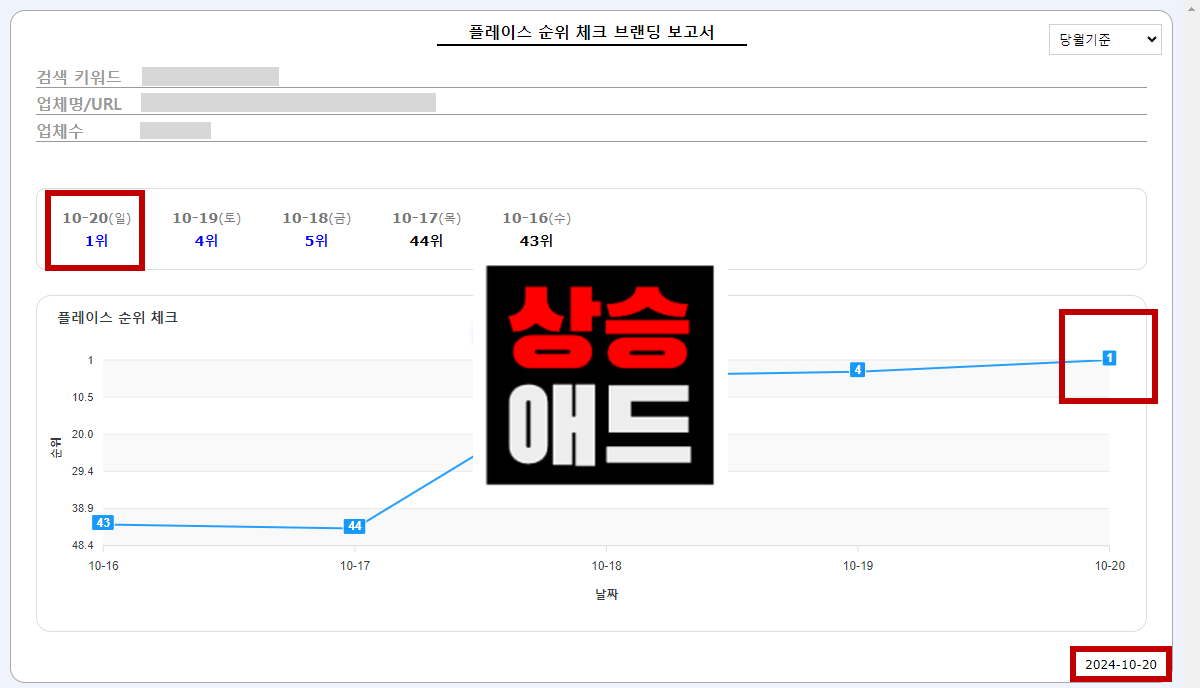Screen dimensions: 1200x688
Task: Click the 44위 rank value
Action: [426, 241]
